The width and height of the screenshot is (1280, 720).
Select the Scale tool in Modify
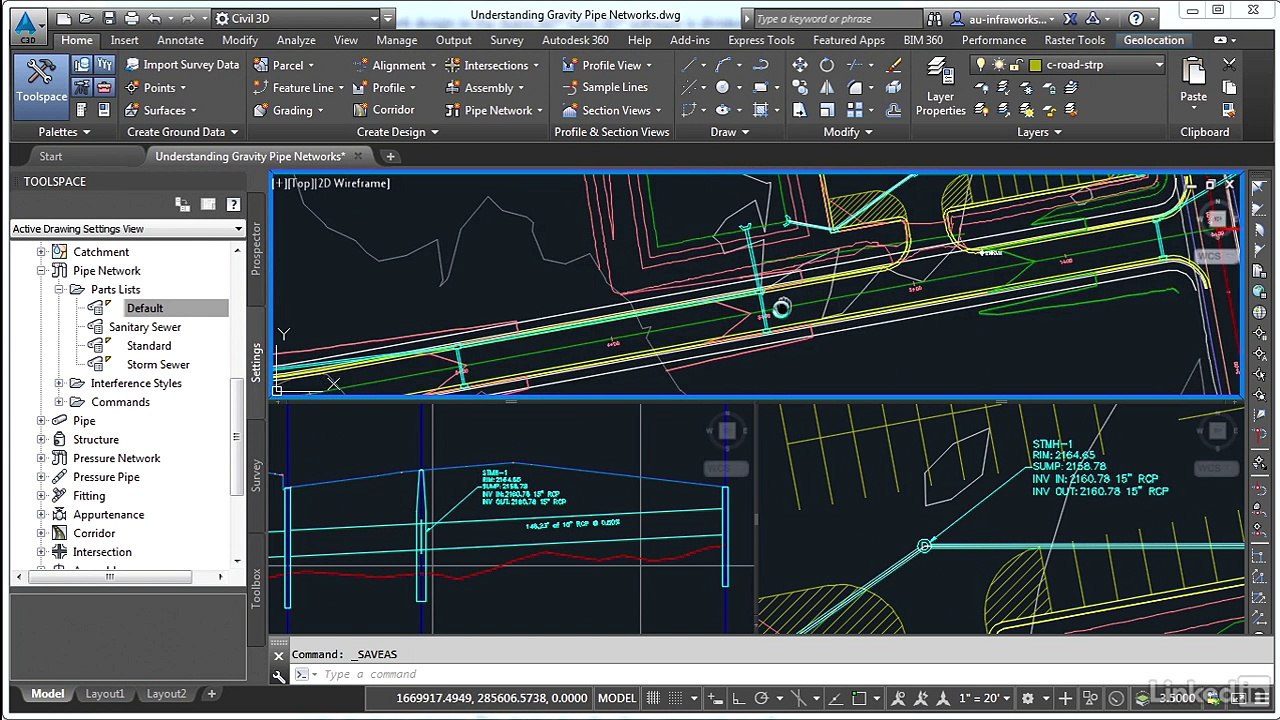(x=827, y=110)
